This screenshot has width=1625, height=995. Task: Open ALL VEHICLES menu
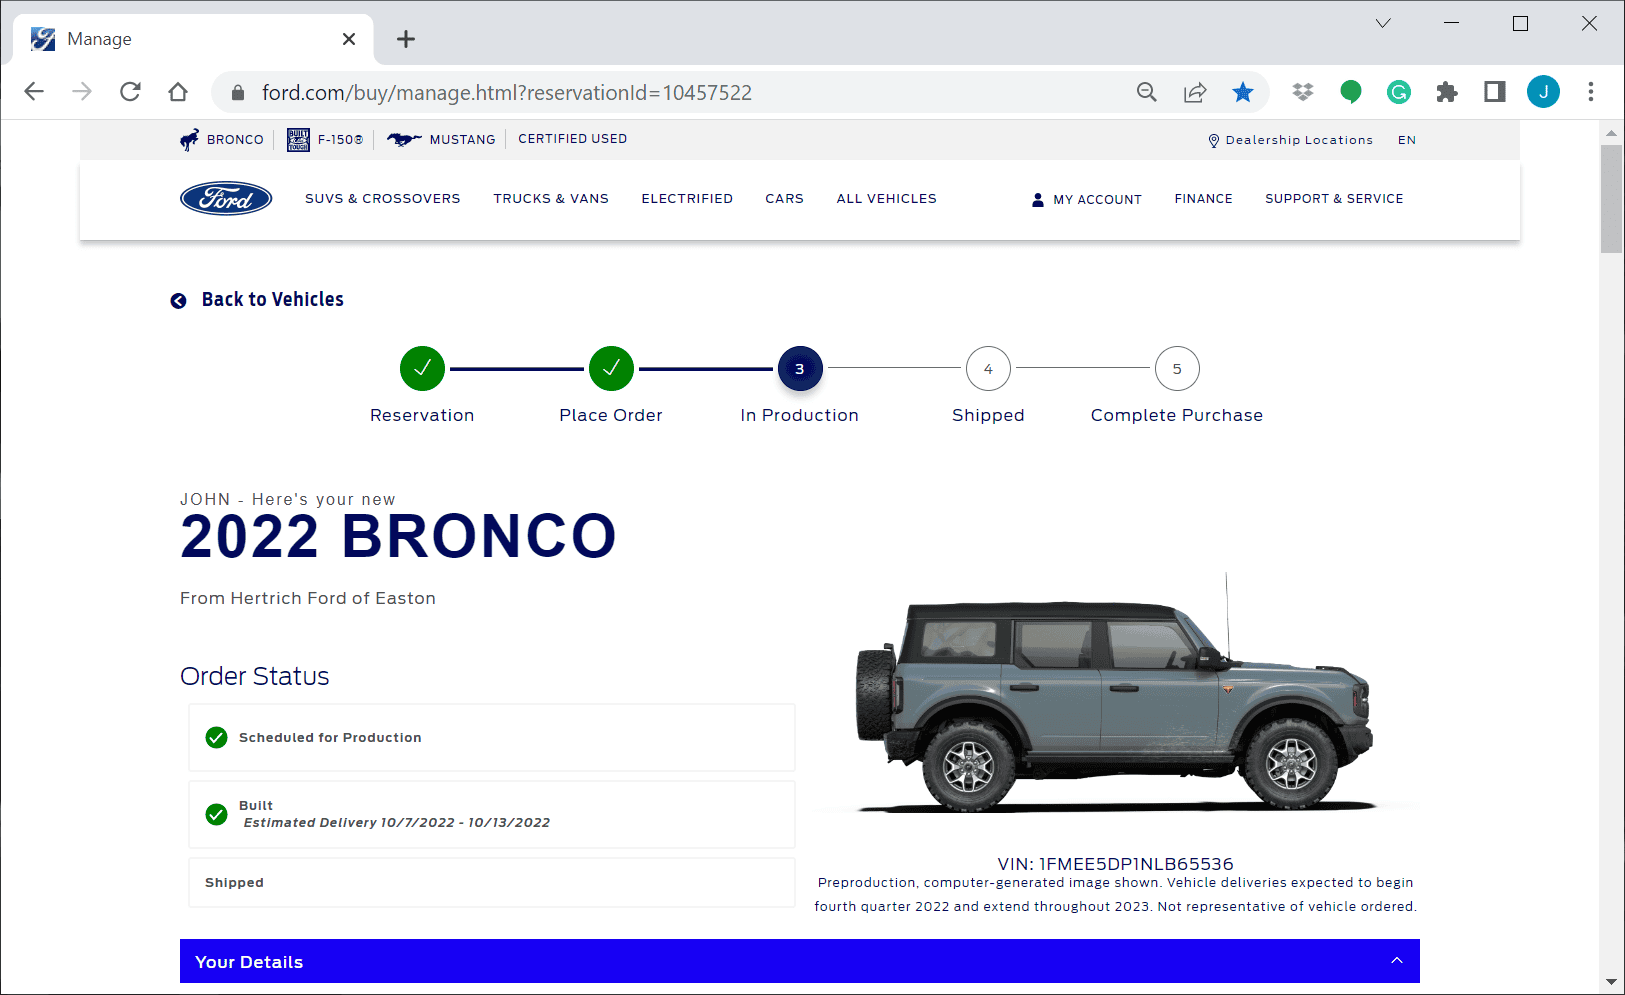tap(887, 199)
